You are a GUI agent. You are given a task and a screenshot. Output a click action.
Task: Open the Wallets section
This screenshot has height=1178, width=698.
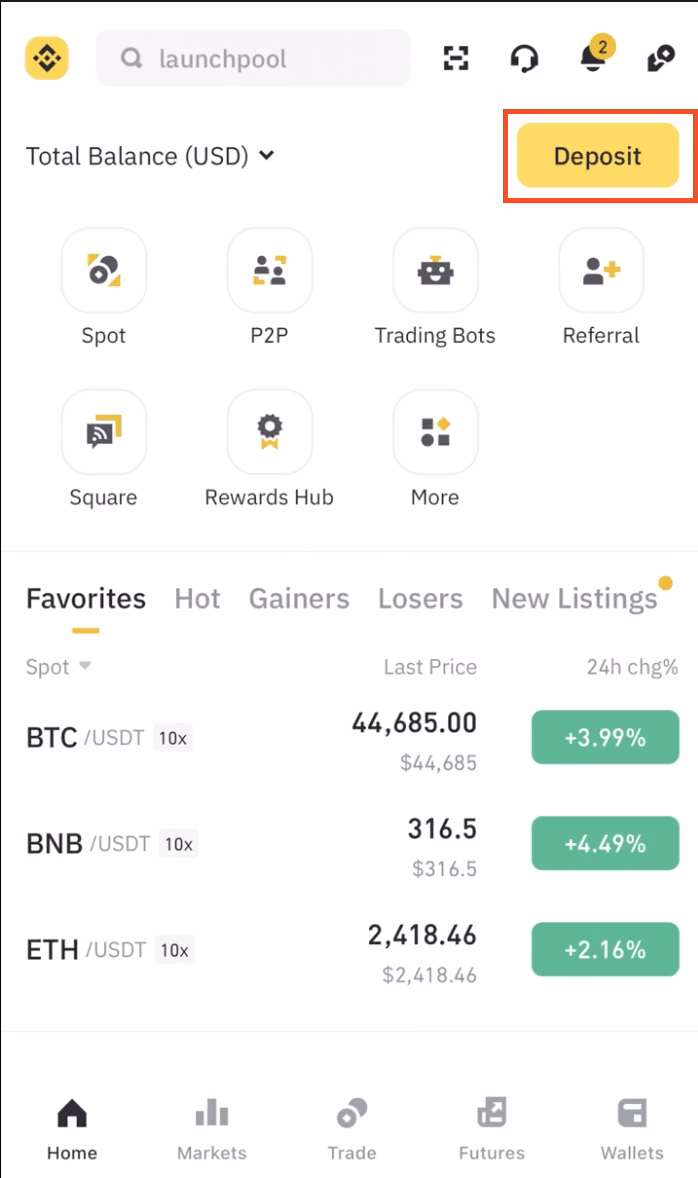[631, 1112]
